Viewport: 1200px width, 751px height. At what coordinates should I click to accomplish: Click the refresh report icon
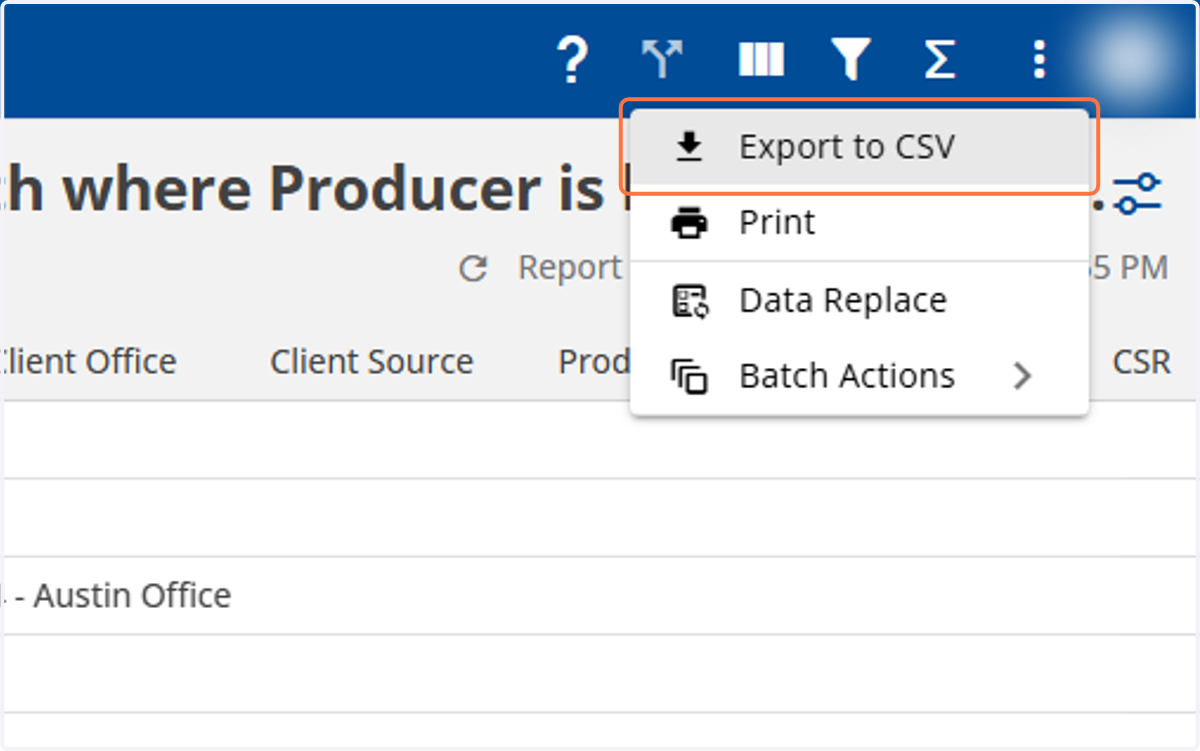click(x=473, y=268)
